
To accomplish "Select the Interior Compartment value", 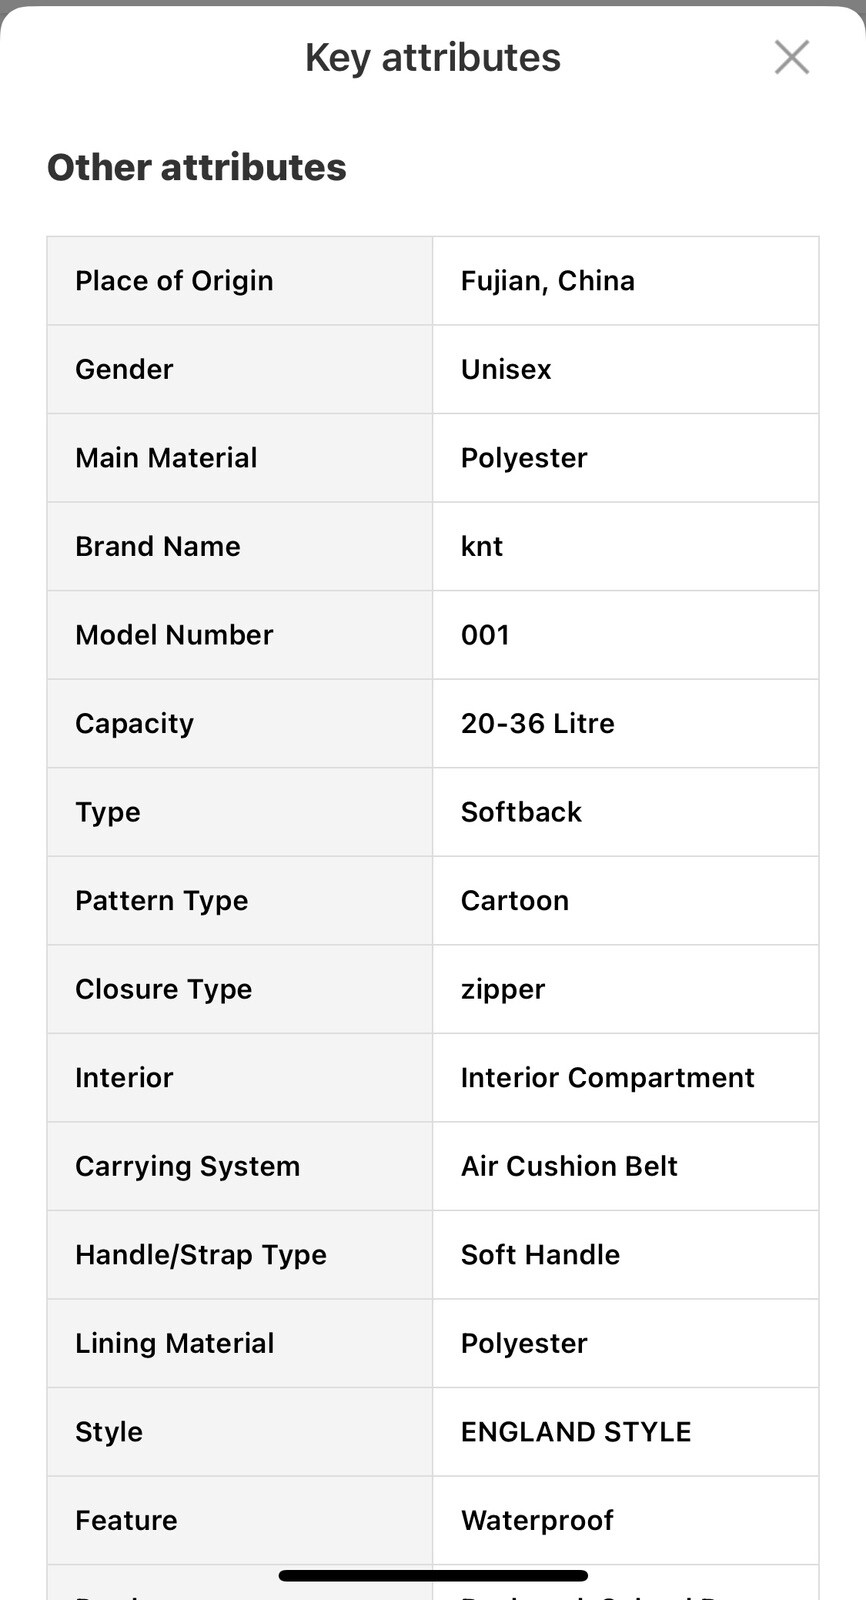I will [608, 1078].
